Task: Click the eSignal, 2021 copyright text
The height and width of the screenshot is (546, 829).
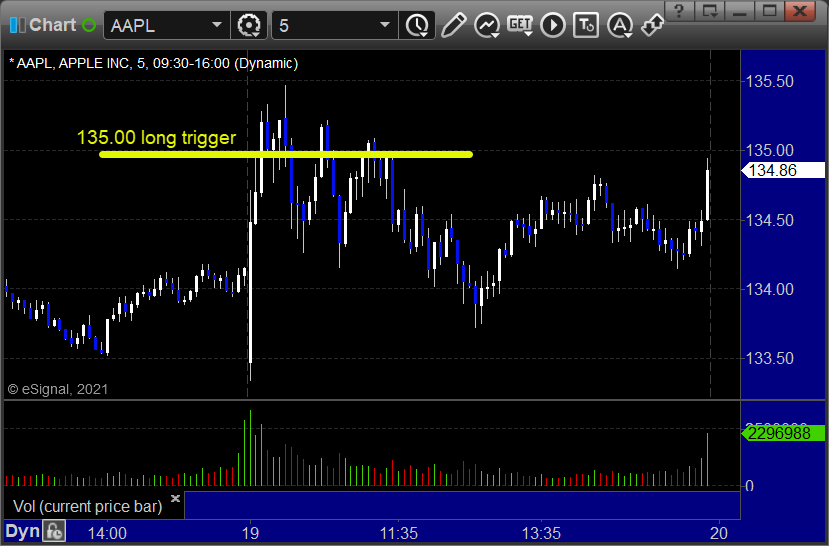Action: (58, 389)
